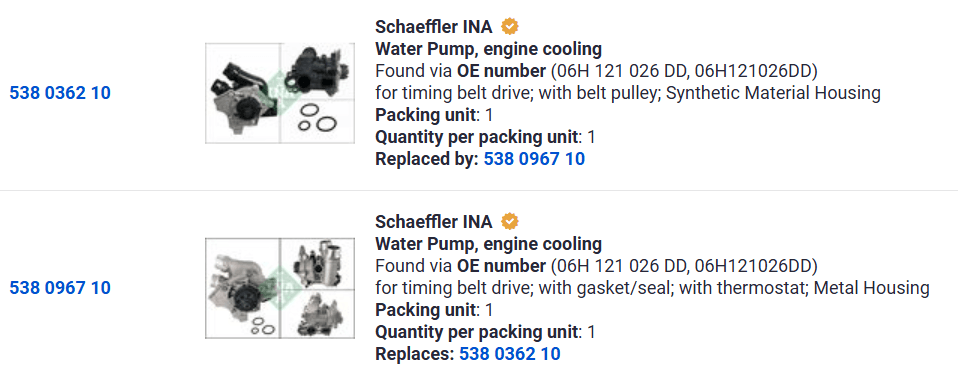Open article number 538 0362 10 beside black pump
This screenshot has height=382, width=958.
pos(60,93)
